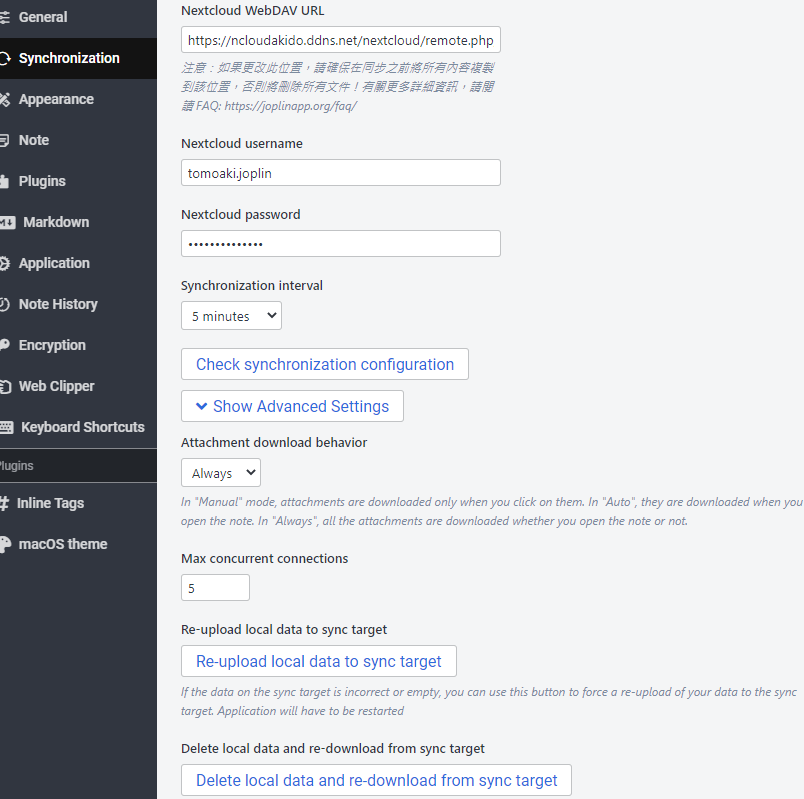Screen dimensions: 804x799
Task: Open the Note History settings
Action: (57, 304)
